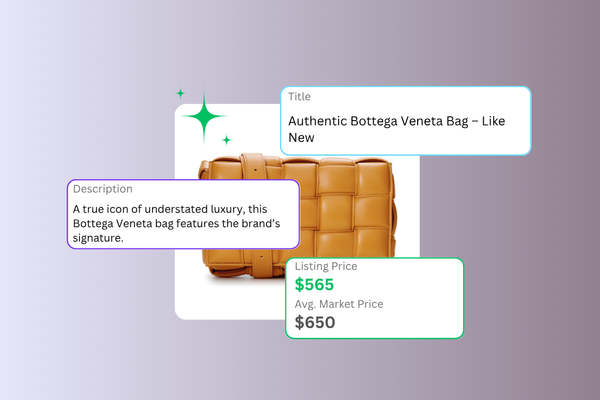Viewport: 600px width, 400px height.
Task: Click the word signature in the description
Action: (98, 238)
